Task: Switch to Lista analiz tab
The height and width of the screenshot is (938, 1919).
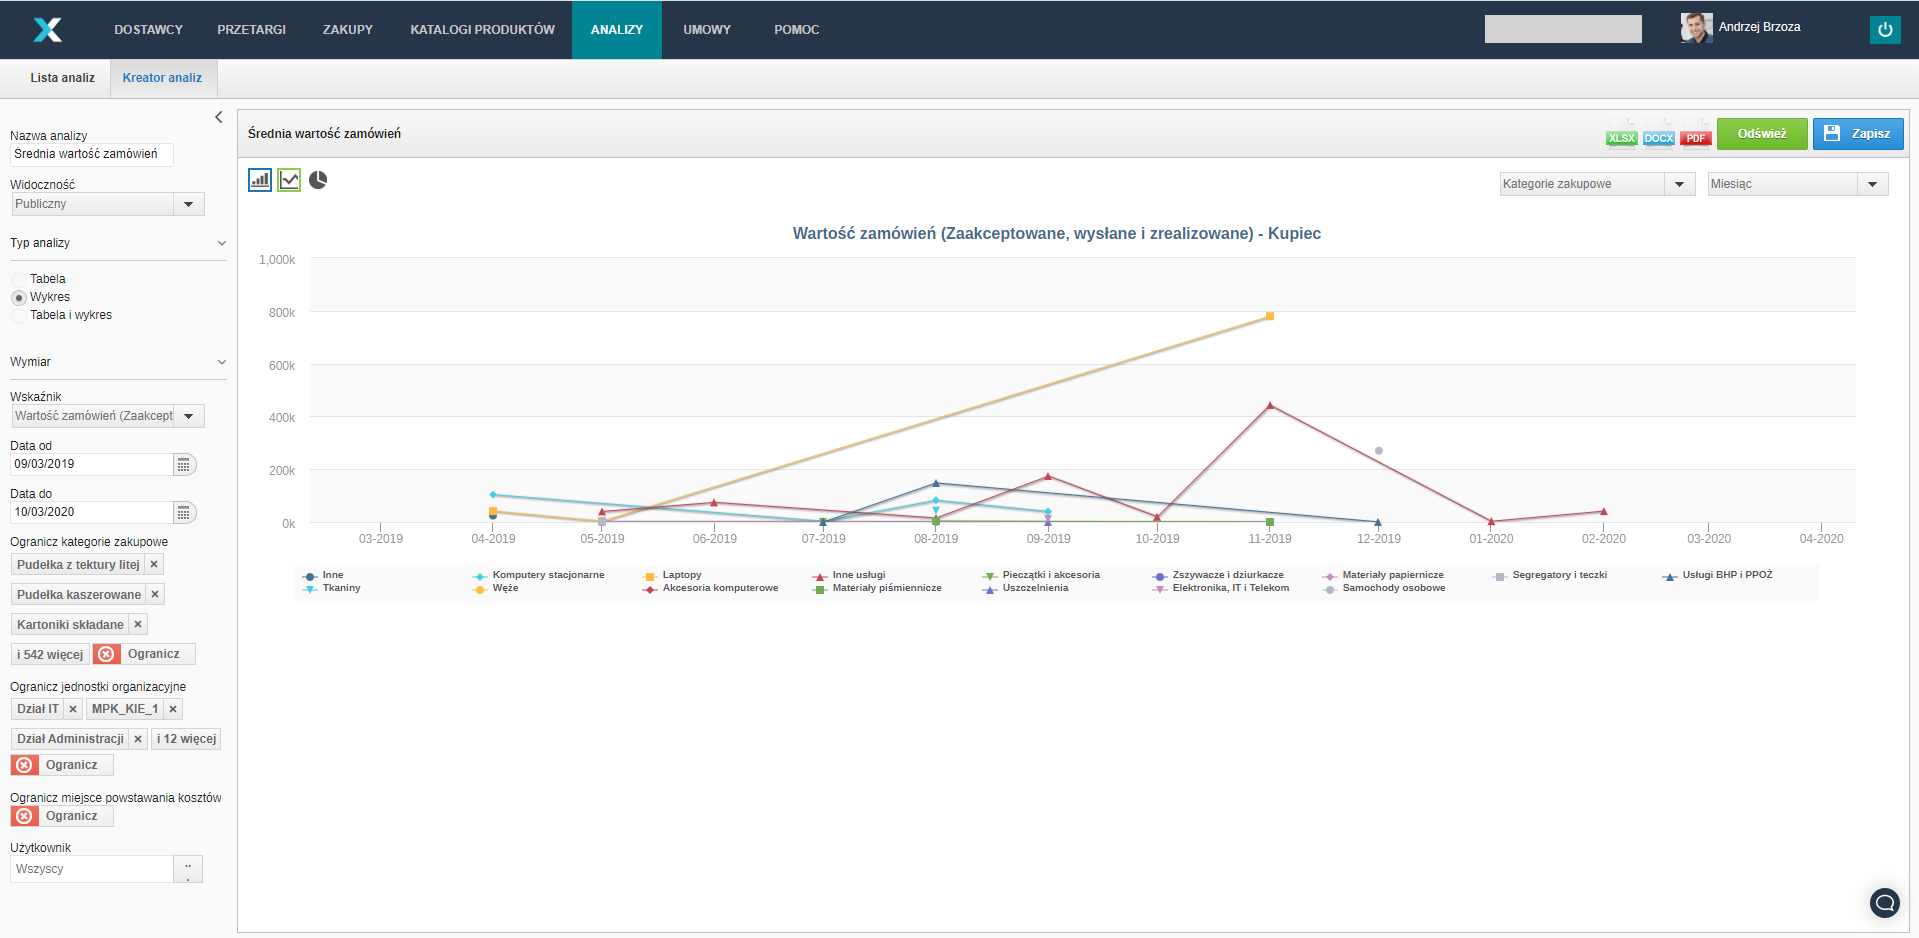Action: click(62, 78)
